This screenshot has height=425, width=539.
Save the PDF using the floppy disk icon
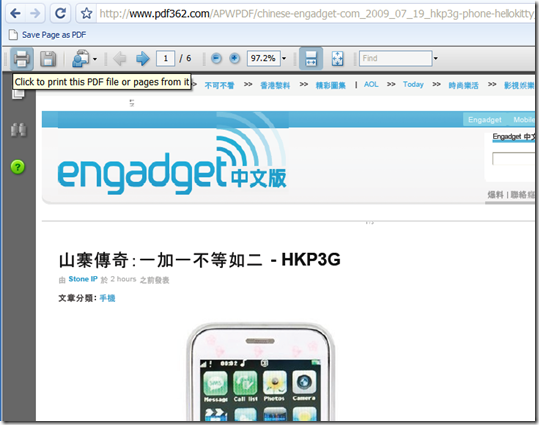[x=48, y=59]
